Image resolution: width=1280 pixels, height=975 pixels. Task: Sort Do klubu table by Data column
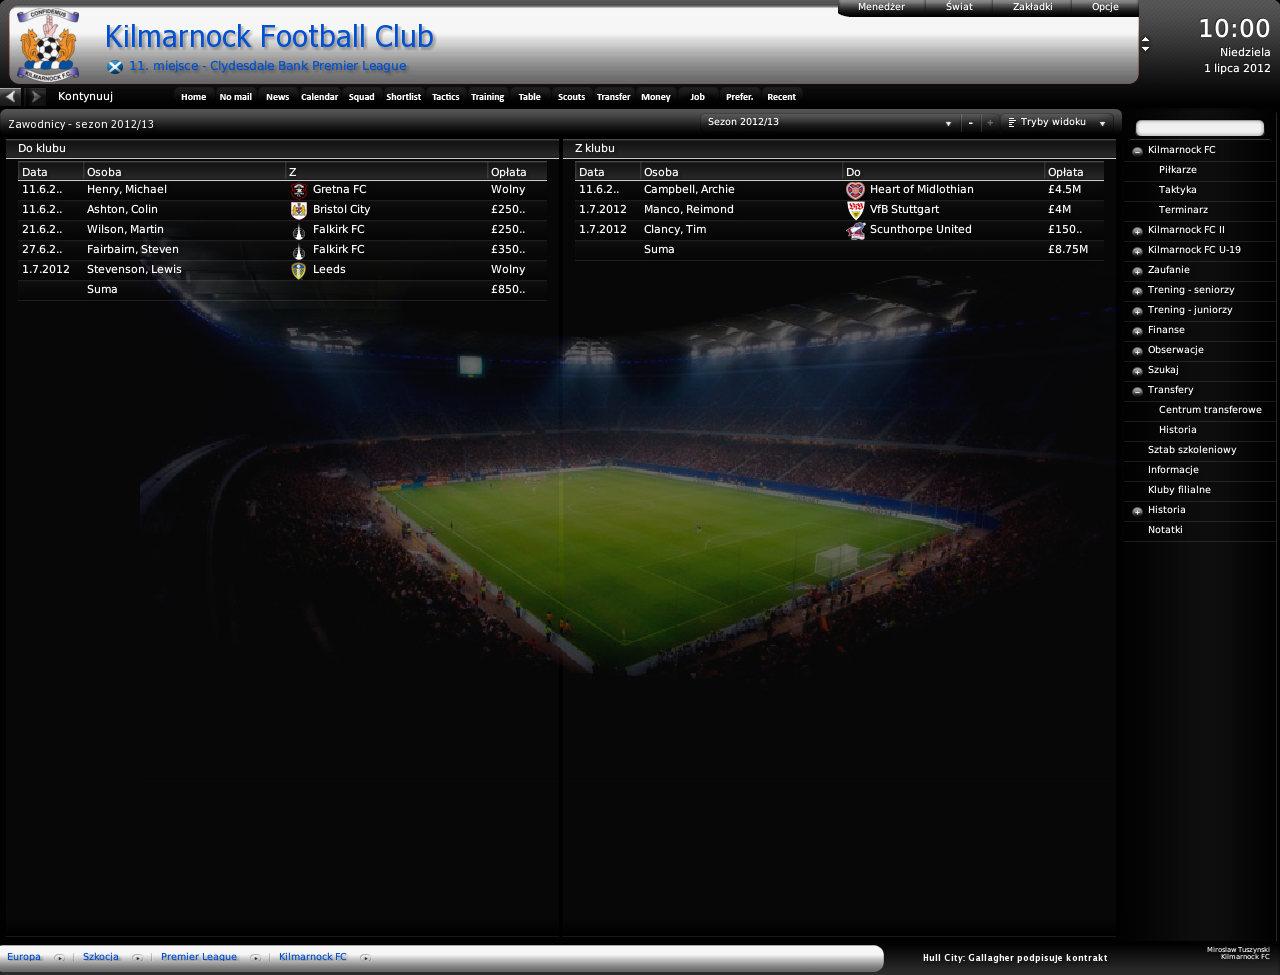pyautogui.click(x=50, y=172)
